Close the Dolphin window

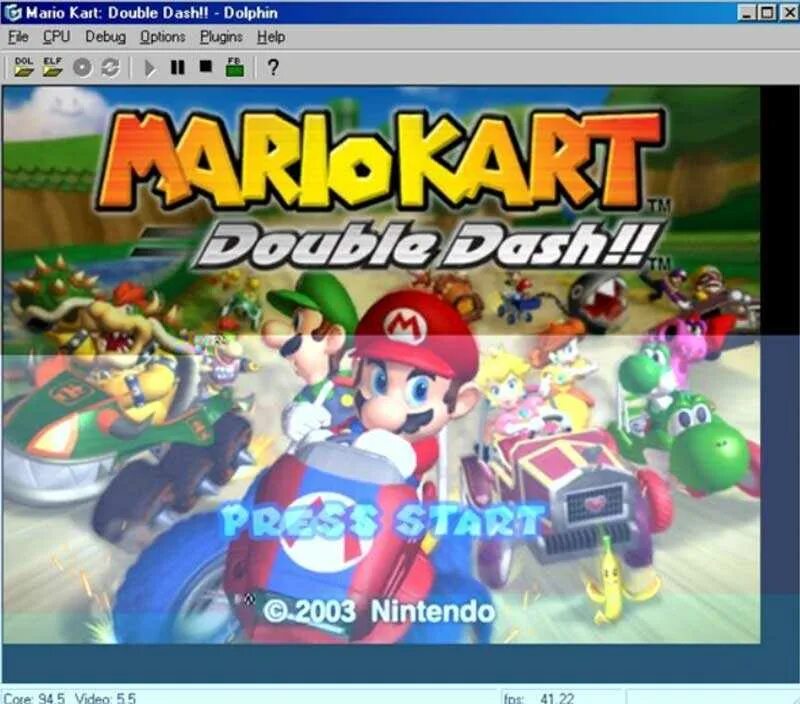(788, 12)
